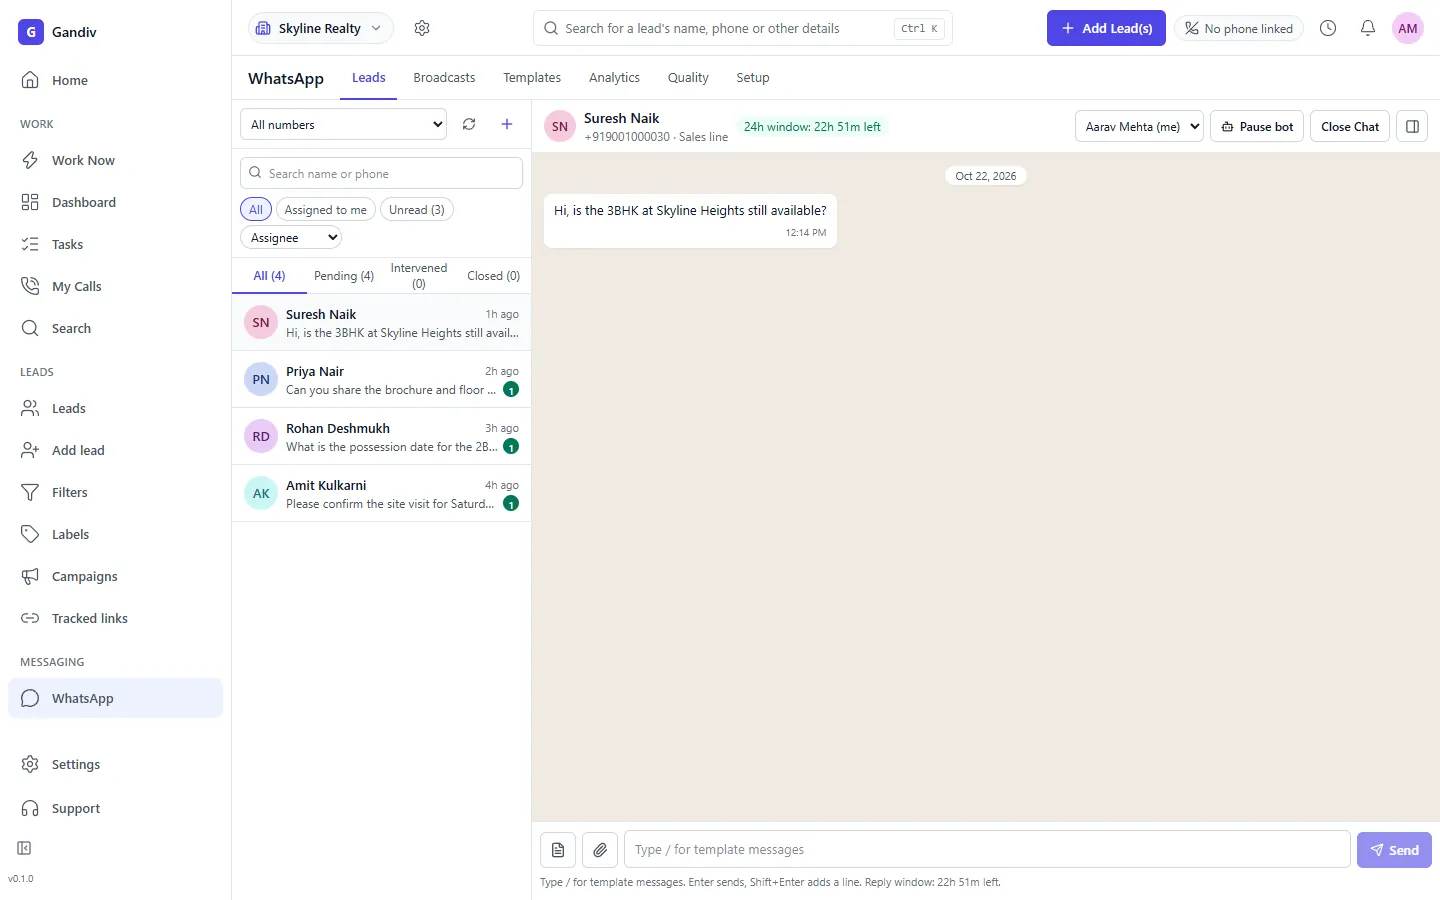Viewport: 1440px width, 900px height.
Task: Expand the Skyline Realty workspace dropdown
Action: click(x=320, y=28)
